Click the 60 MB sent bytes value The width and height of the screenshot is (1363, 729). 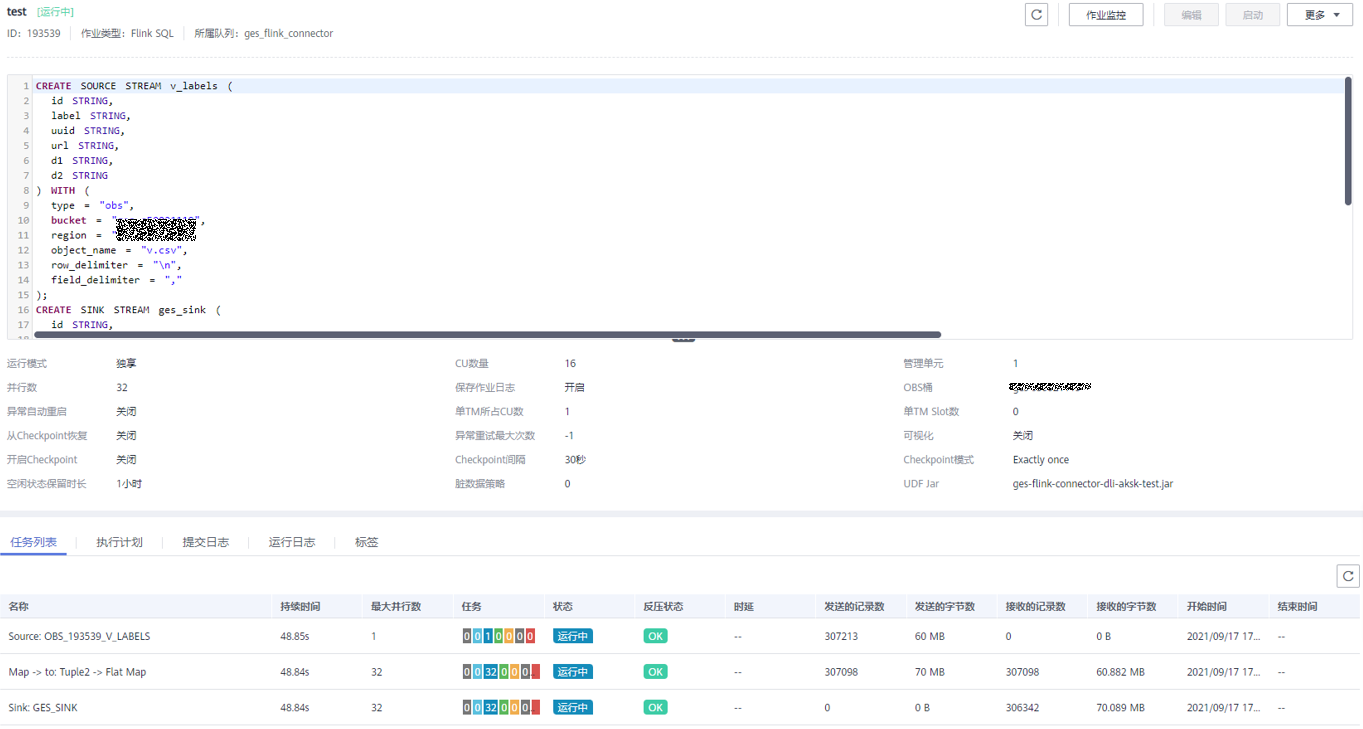click(930, 636)
